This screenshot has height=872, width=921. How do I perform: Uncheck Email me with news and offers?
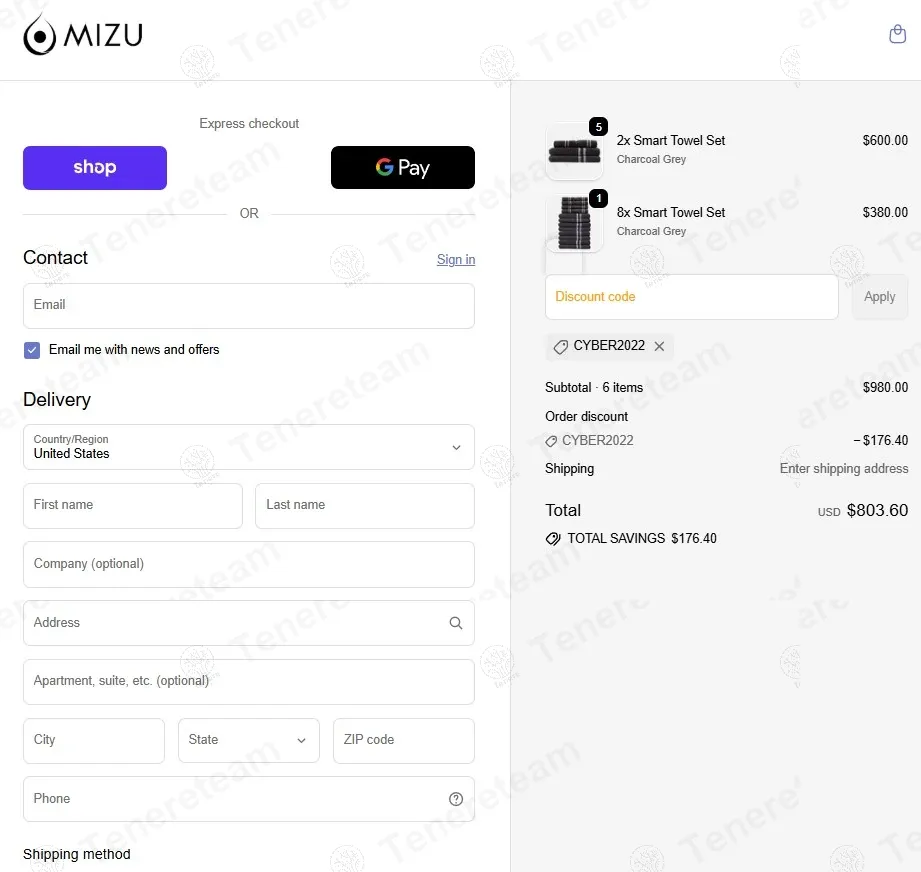tap(32, 350)
